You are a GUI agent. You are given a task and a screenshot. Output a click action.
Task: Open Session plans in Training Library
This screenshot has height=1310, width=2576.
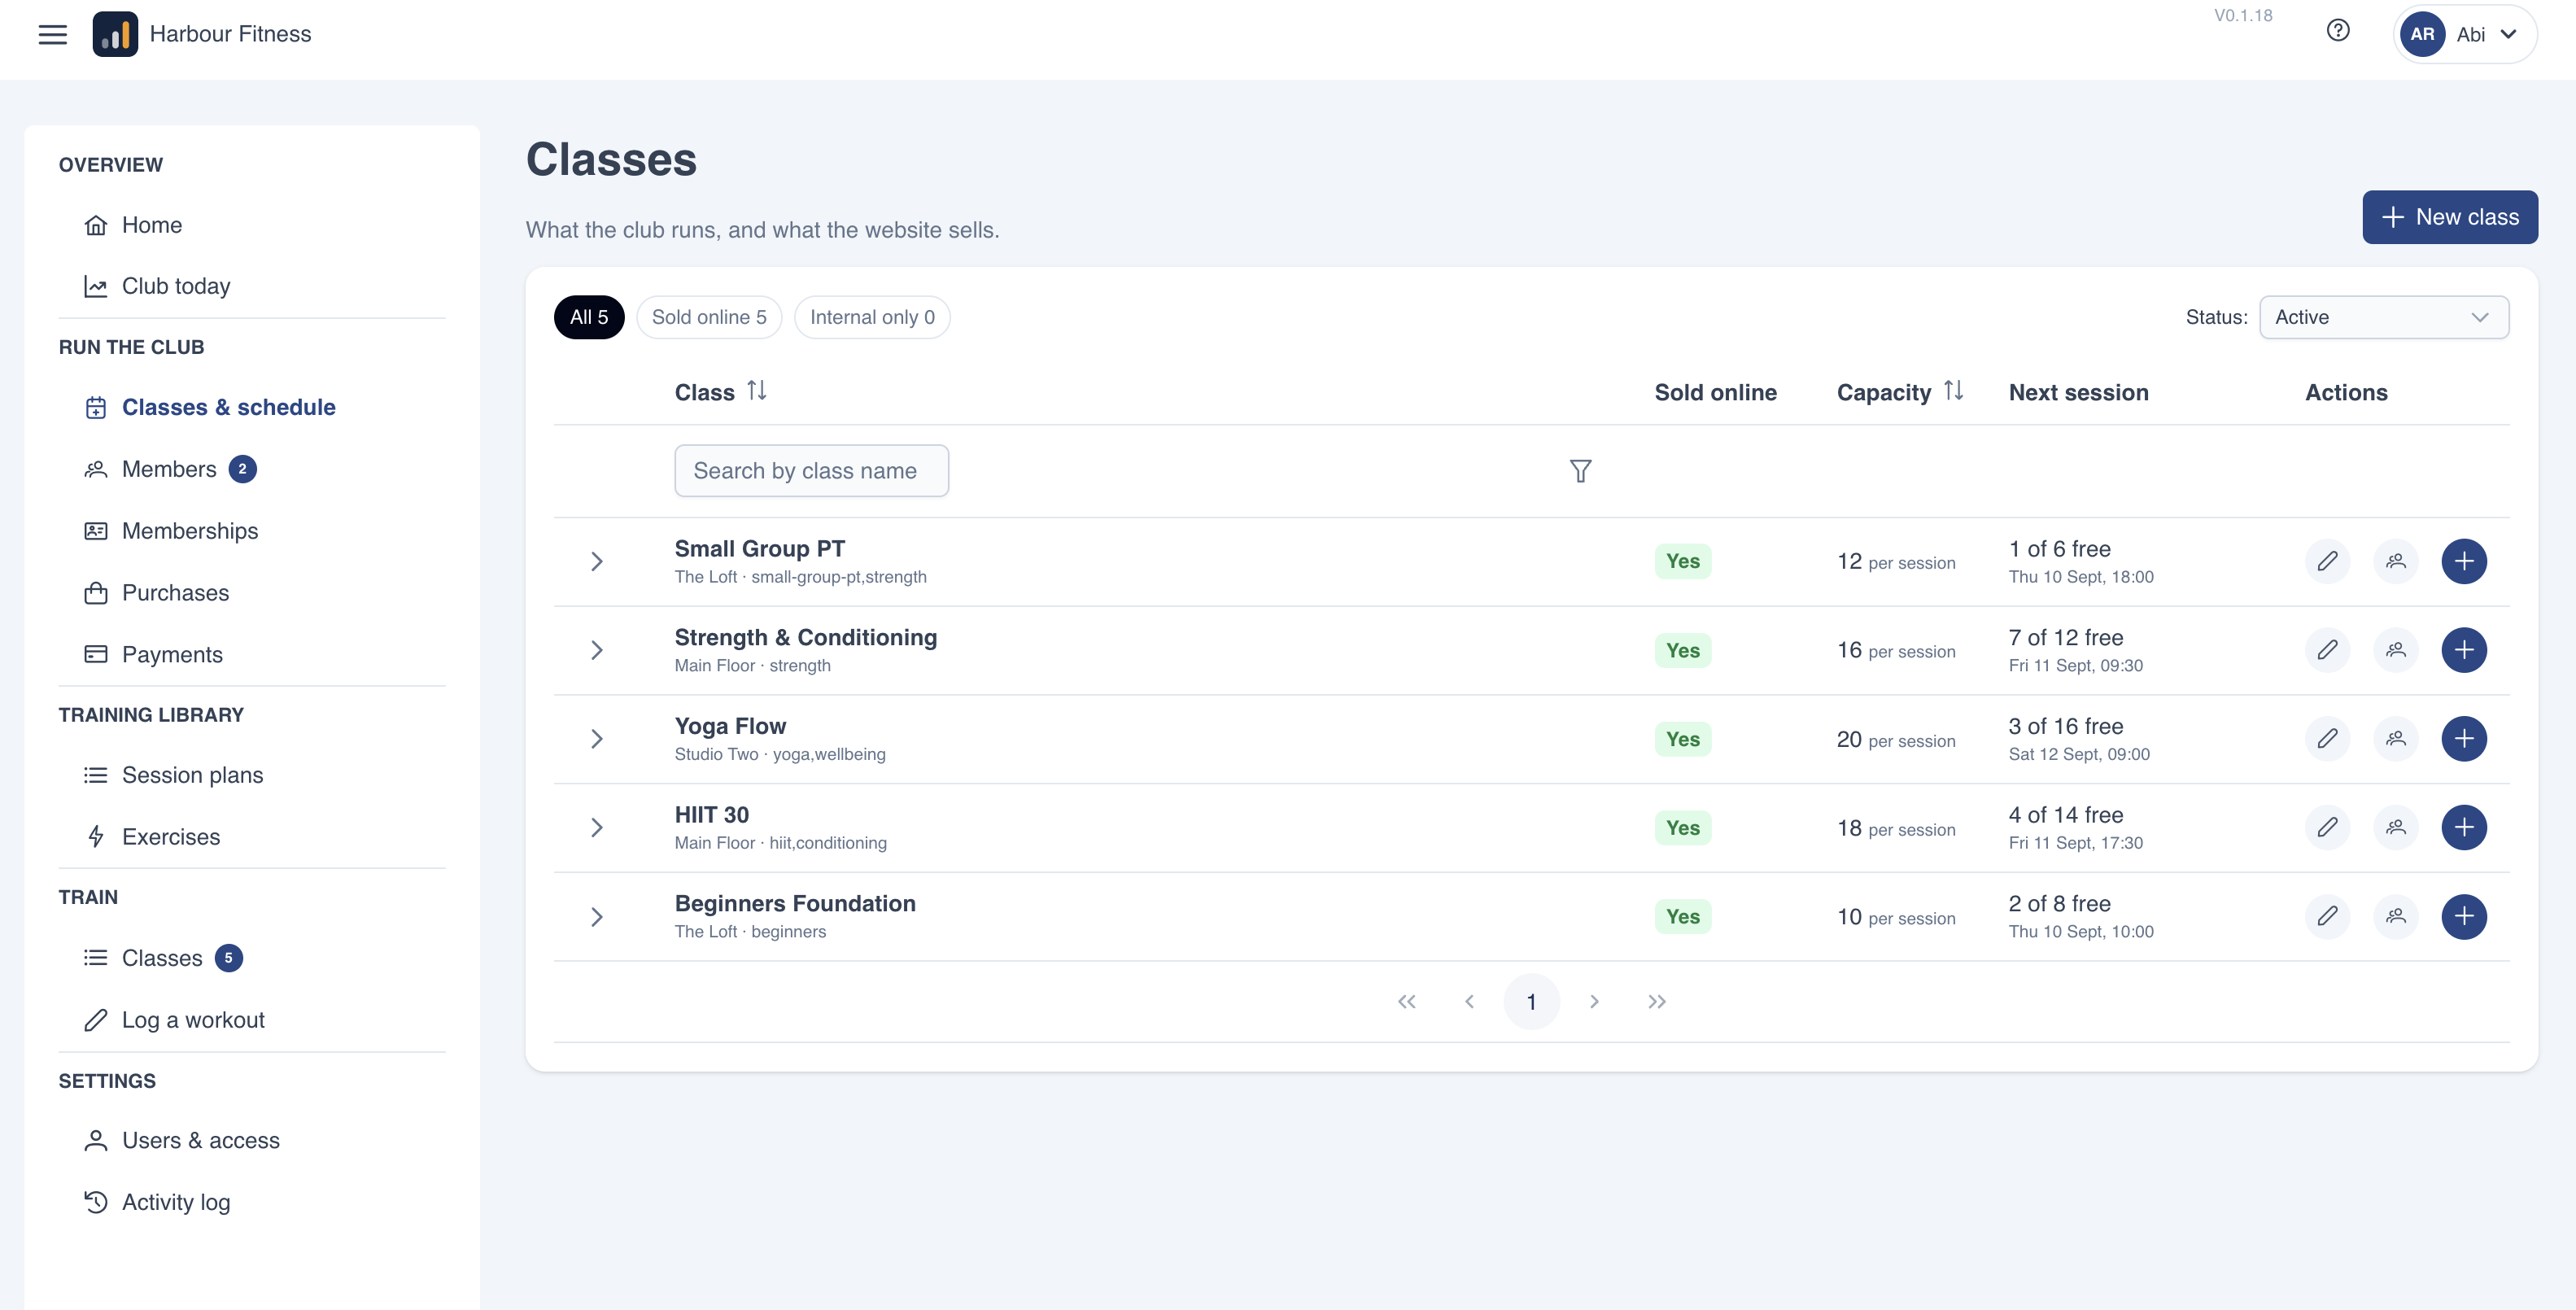click(x=192, y=775)
